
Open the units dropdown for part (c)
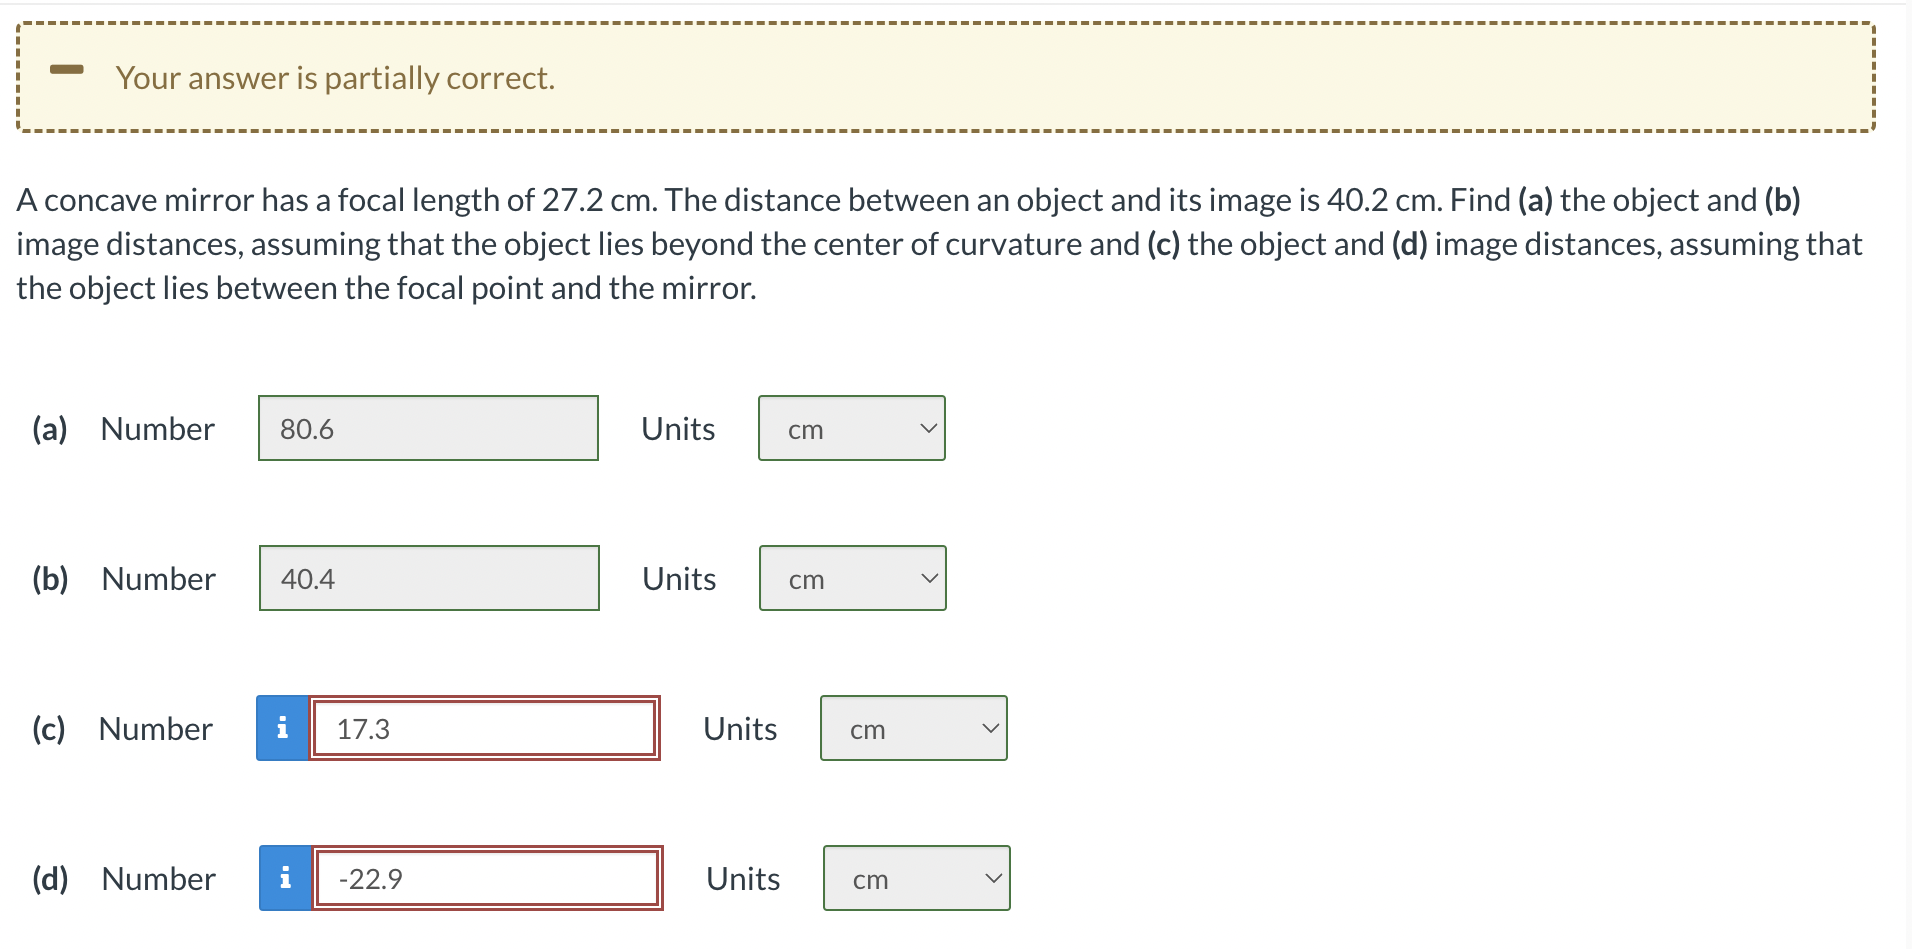point(913,729)
